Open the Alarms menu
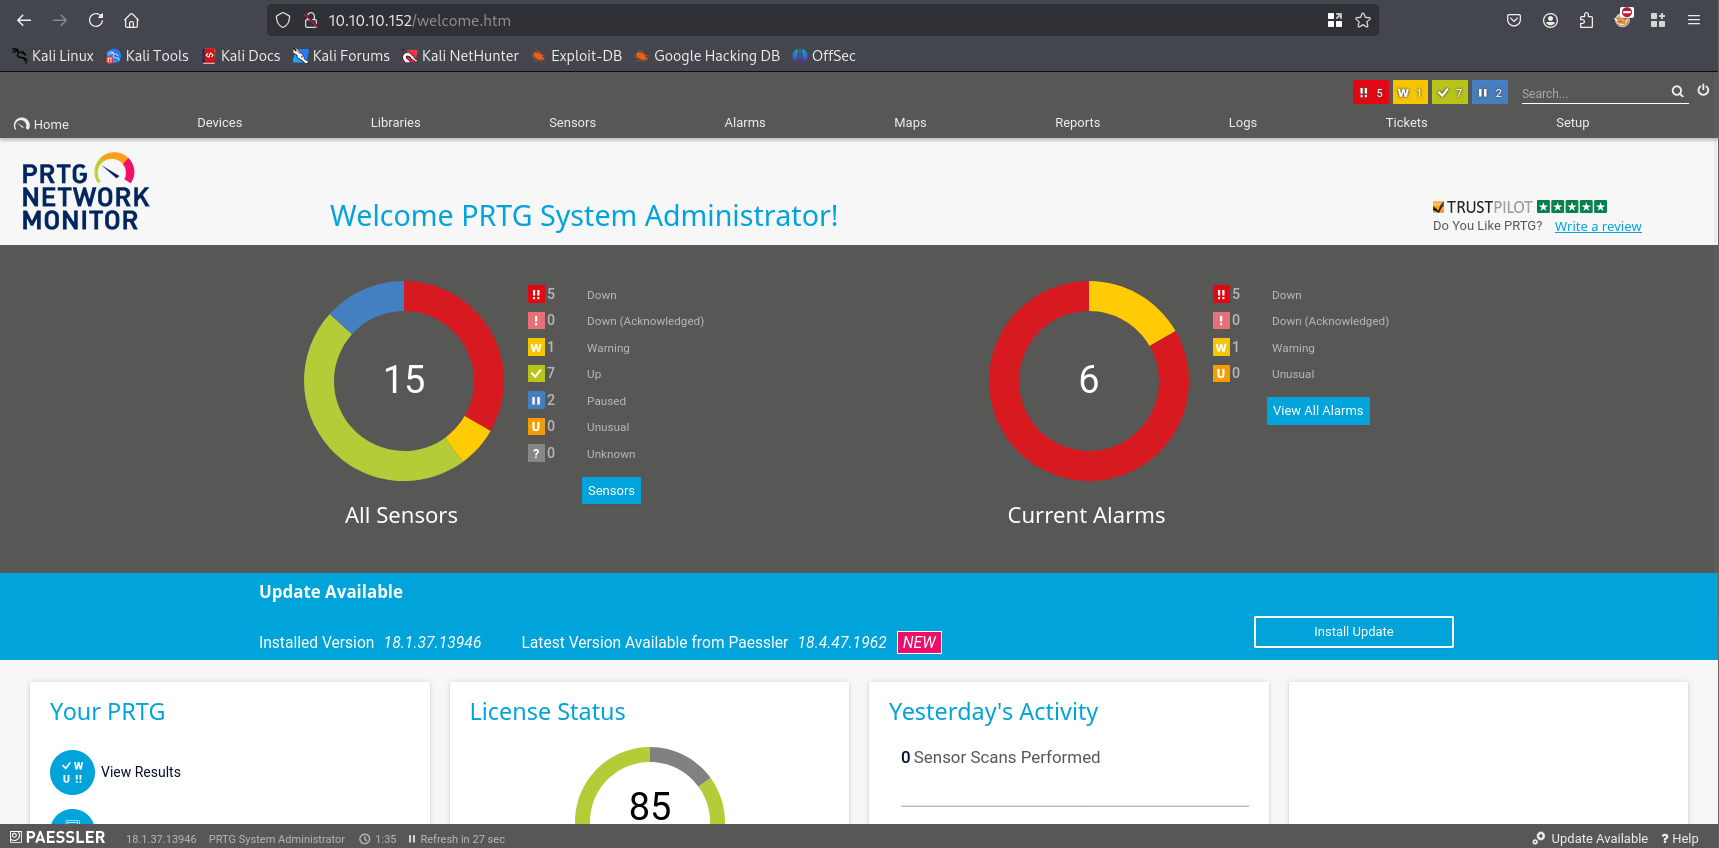The width and height of the screenshot is (1719, 848). 745,122
